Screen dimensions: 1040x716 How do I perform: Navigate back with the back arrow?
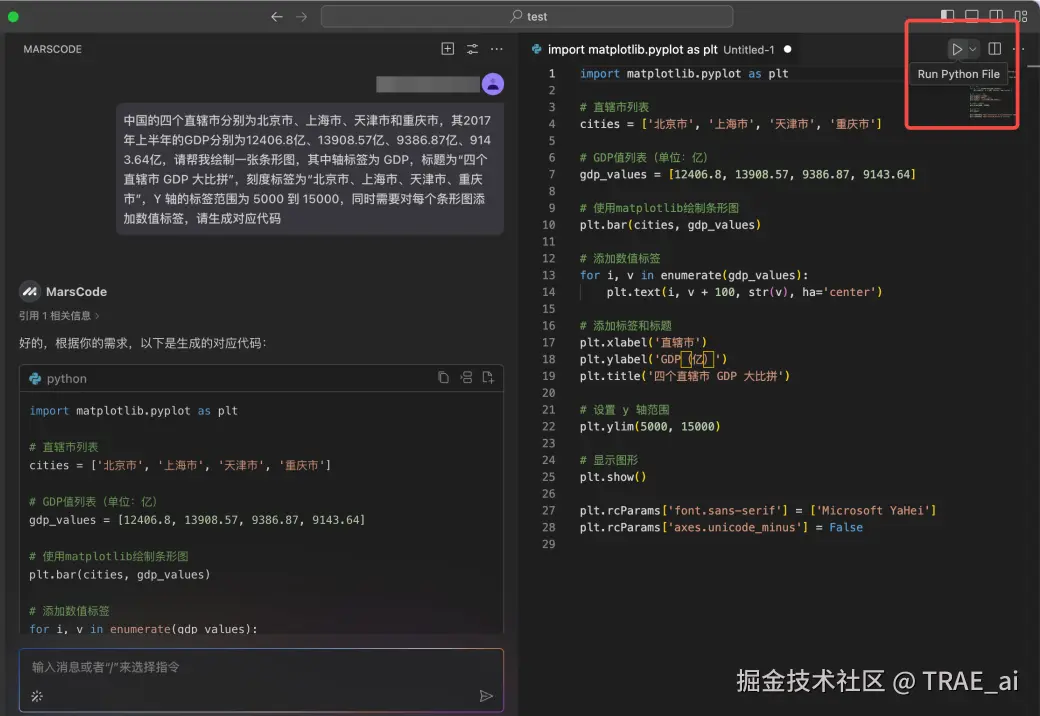[276, 16]
